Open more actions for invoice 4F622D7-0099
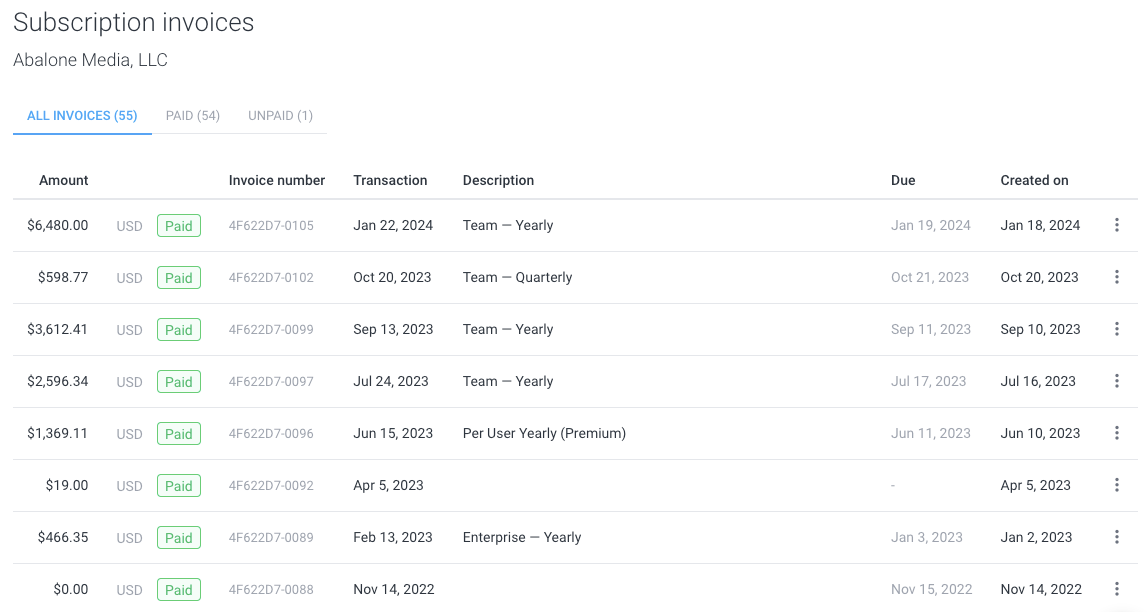 [1116, 329]
